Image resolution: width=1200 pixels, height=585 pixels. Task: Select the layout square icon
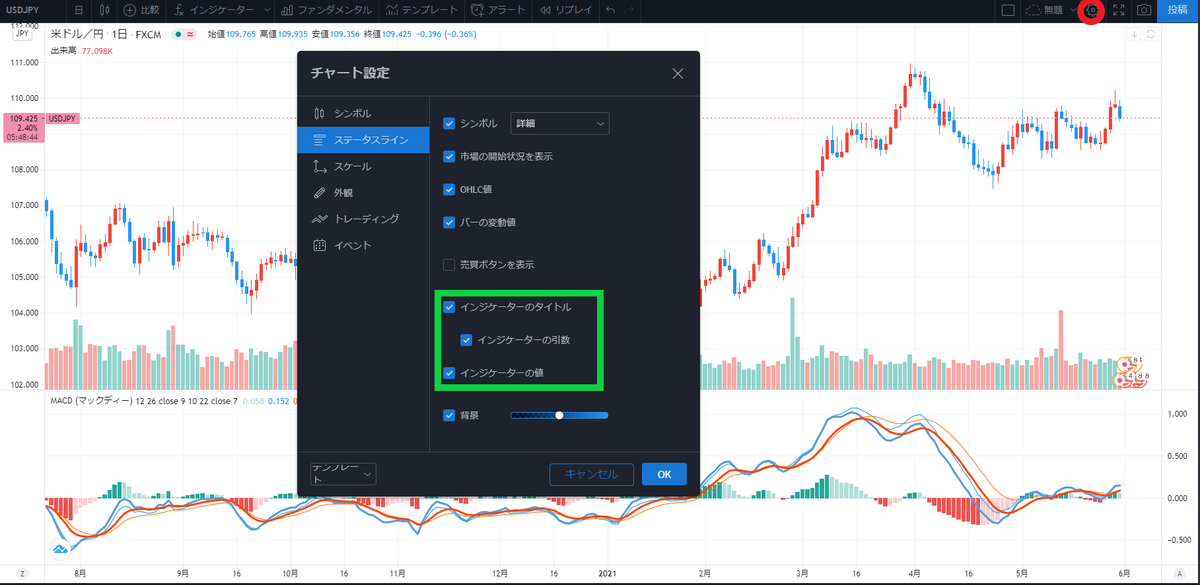(1008, 10)
